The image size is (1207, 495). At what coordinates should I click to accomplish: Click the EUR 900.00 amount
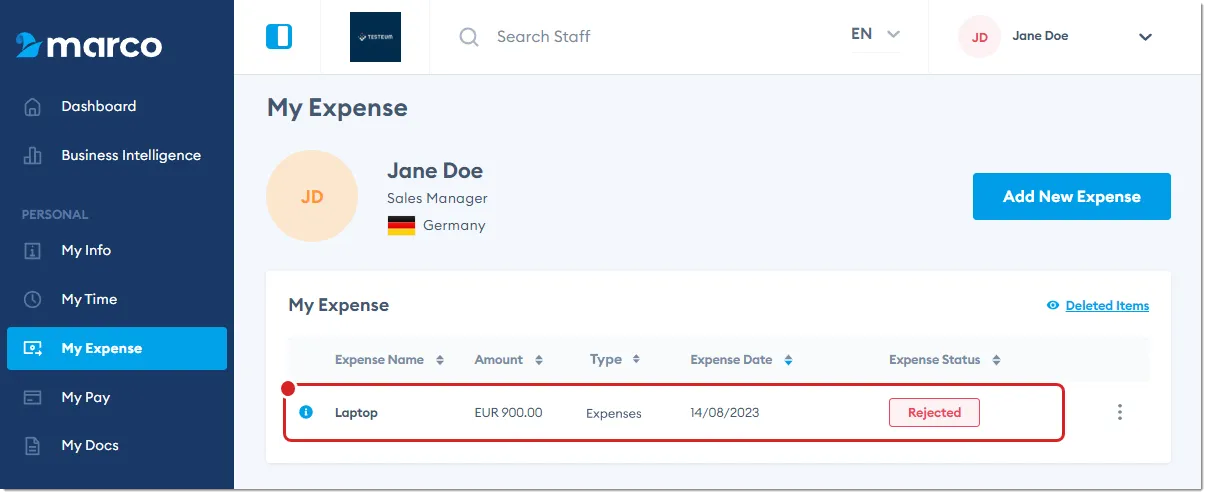tap(508, 412)
